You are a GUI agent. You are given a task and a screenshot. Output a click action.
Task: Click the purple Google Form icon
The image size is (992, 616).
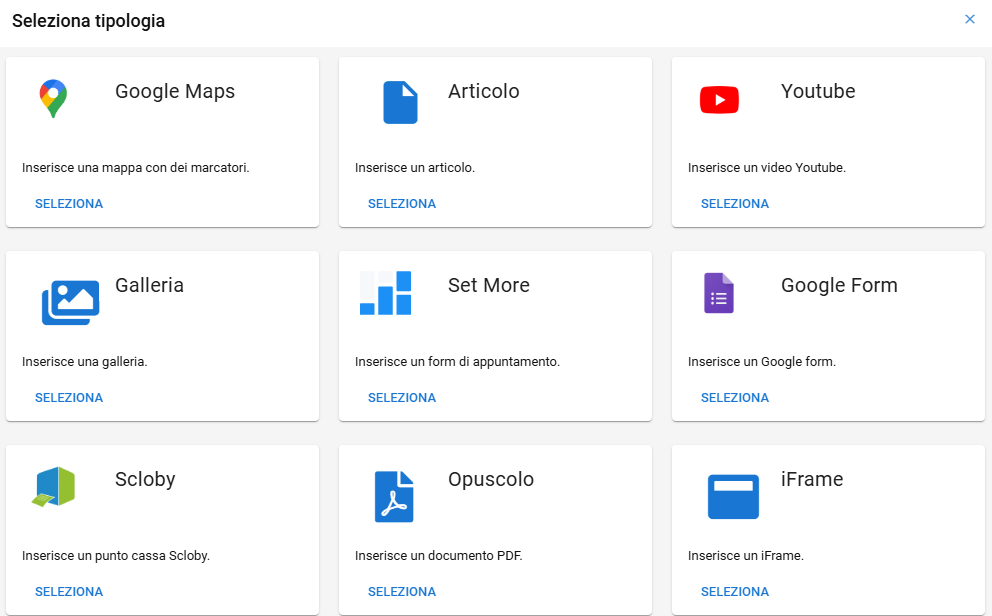click(719, 294)
